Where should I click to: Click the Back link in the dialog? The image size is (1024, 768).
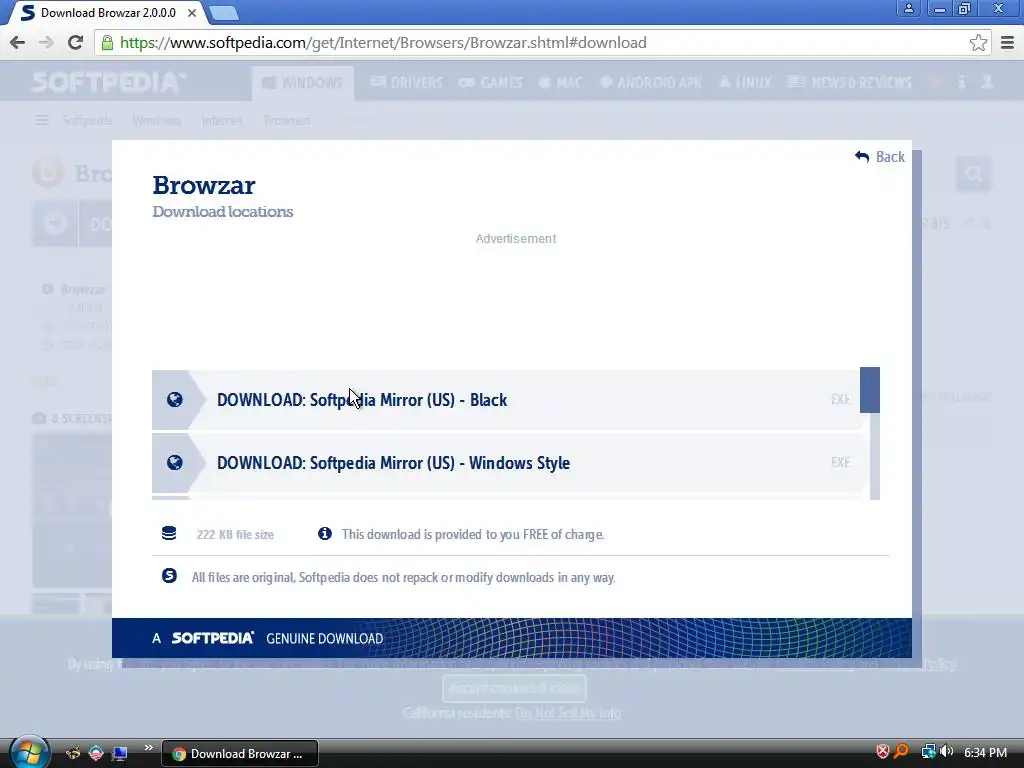coord(880,157)
